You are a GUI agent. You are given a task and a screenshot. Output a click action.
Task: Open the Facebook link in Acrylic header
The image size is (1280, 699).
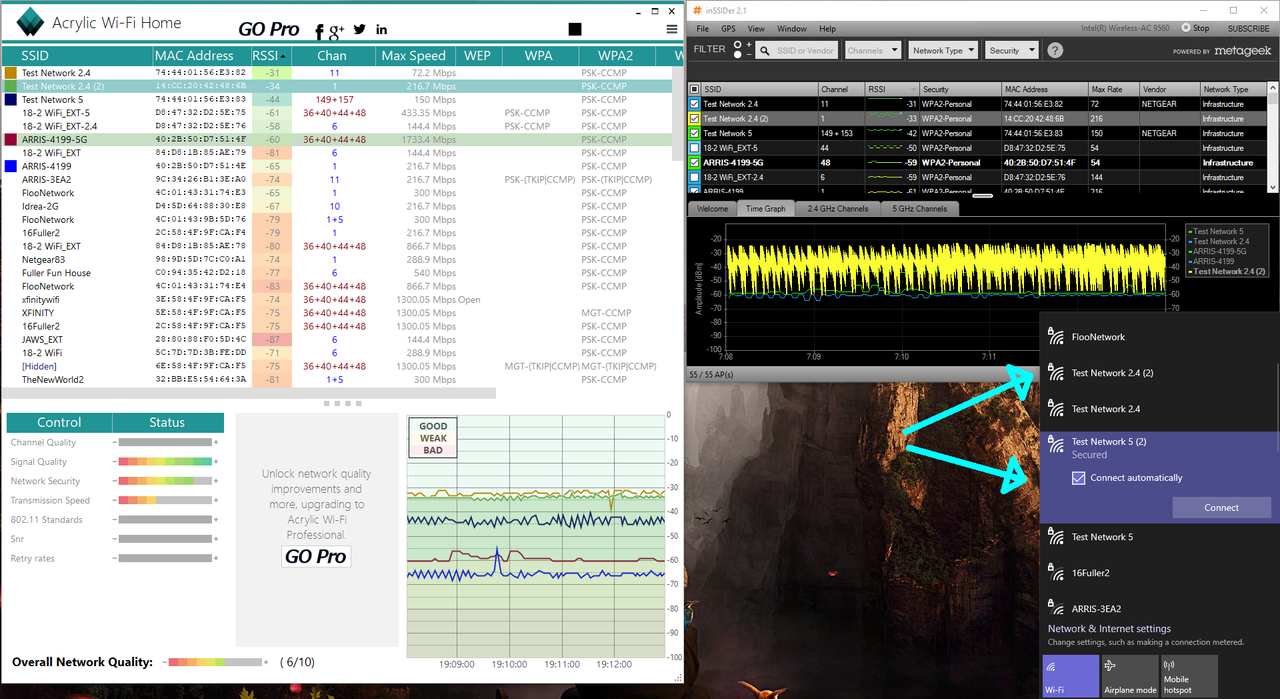[319, 31]
